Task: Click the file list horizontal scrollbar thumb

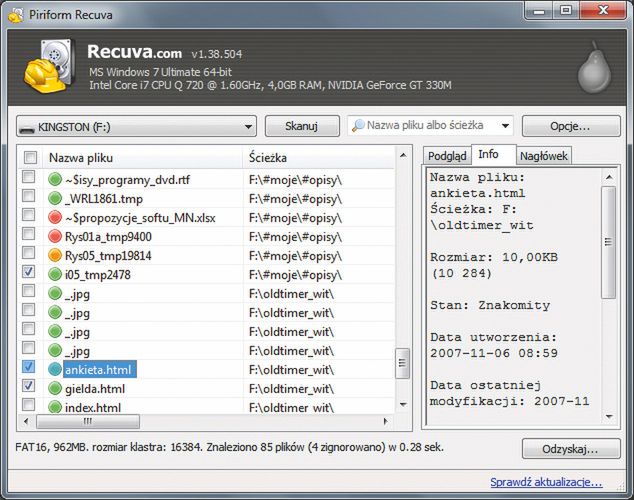Action: point(88,422)
